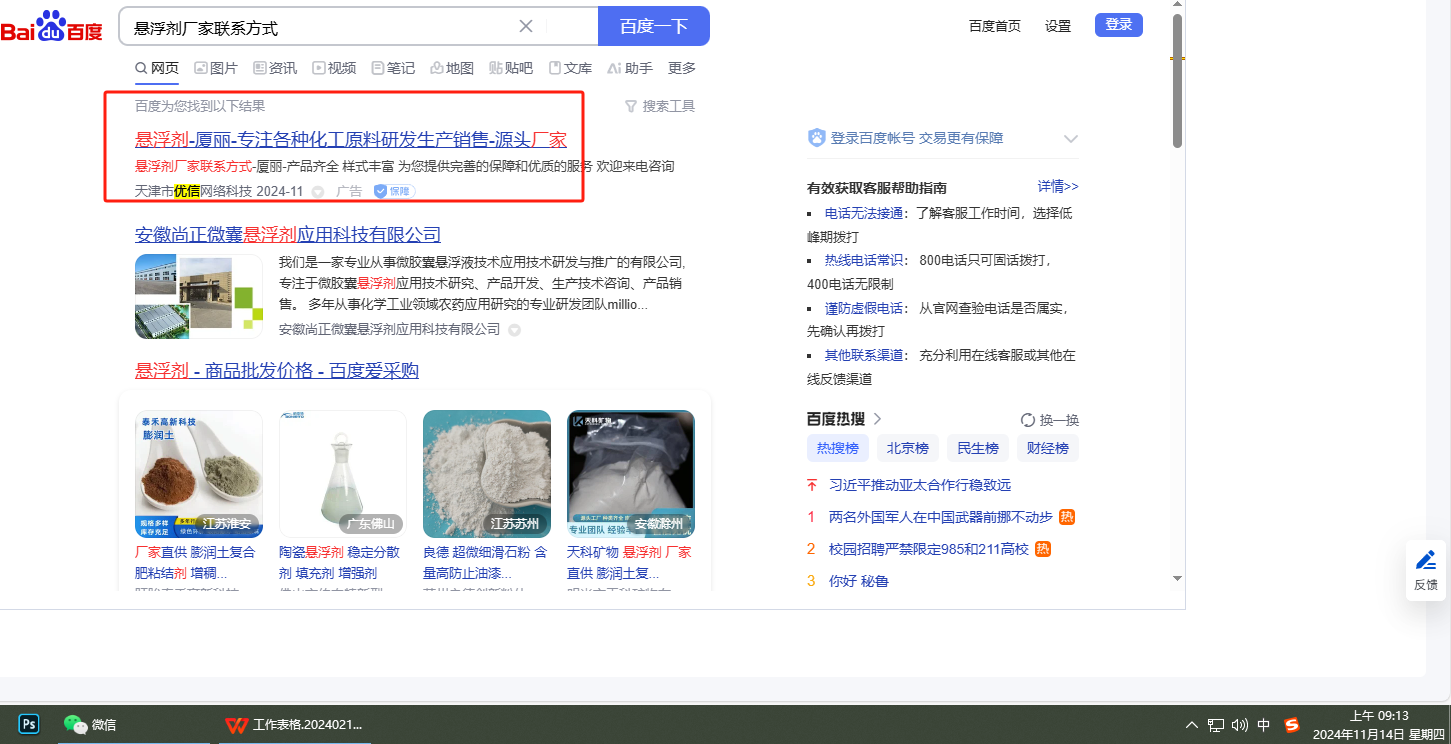Image resolution: width=1451 pixels, height=744 pixels.
Task: Switch to the 贴吧 tab
Action: [x=511, y=68]
